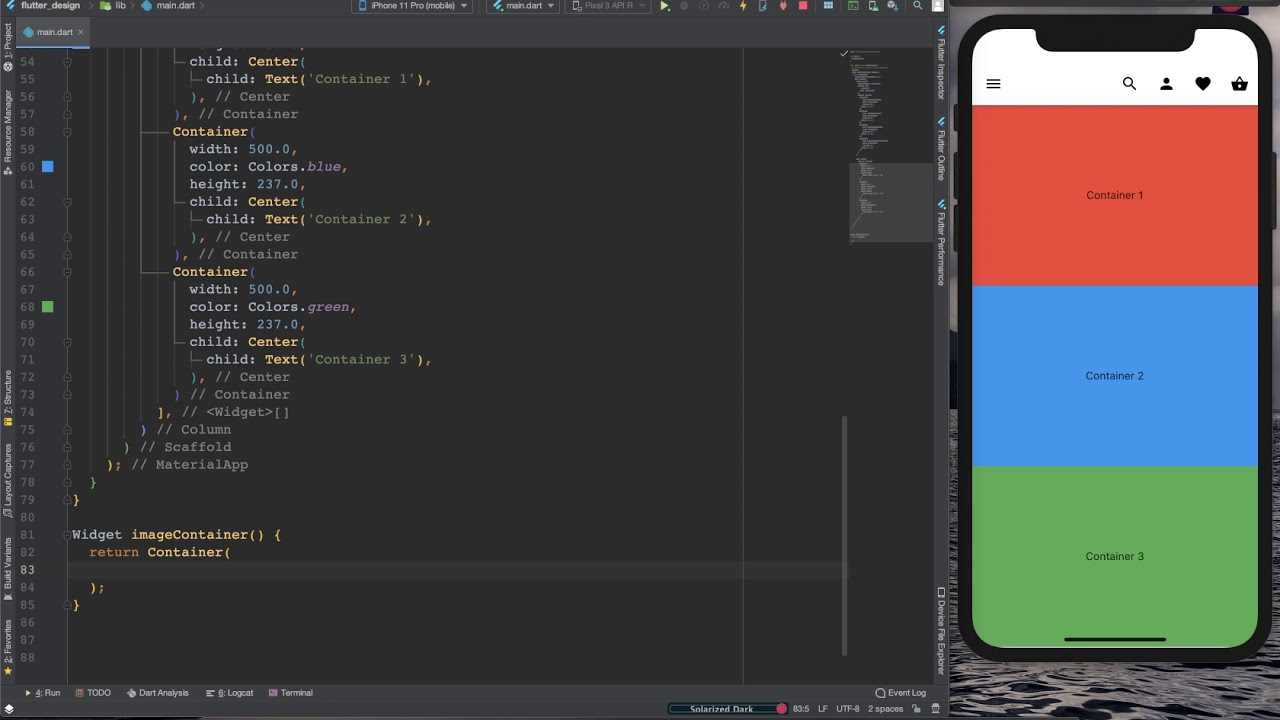Collapse the imageContainer function fold marker
This screenshot has height=720, width=1280.
pyautogui.click(x=67, y=535)
